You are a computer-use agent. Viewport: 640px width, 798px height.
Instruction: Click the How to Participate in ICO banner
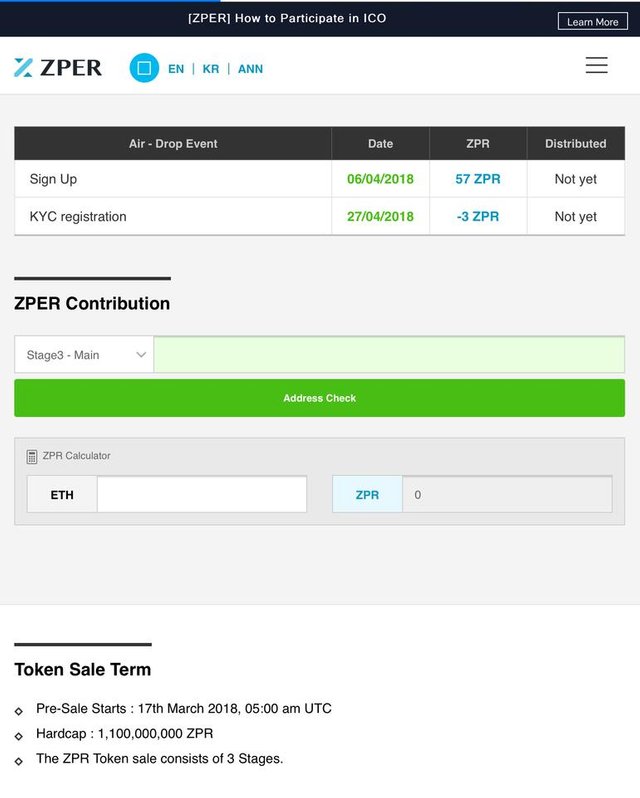coord(287,18)
